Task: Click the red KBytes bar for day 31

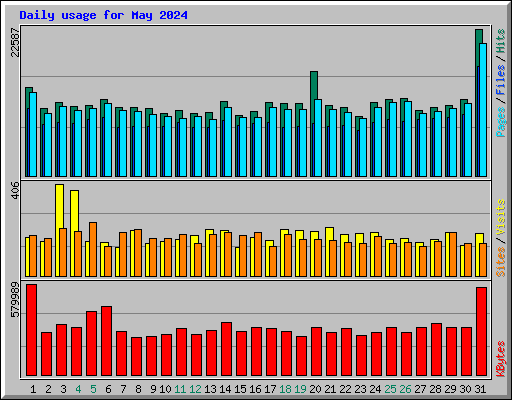Action: coord(482,331)
